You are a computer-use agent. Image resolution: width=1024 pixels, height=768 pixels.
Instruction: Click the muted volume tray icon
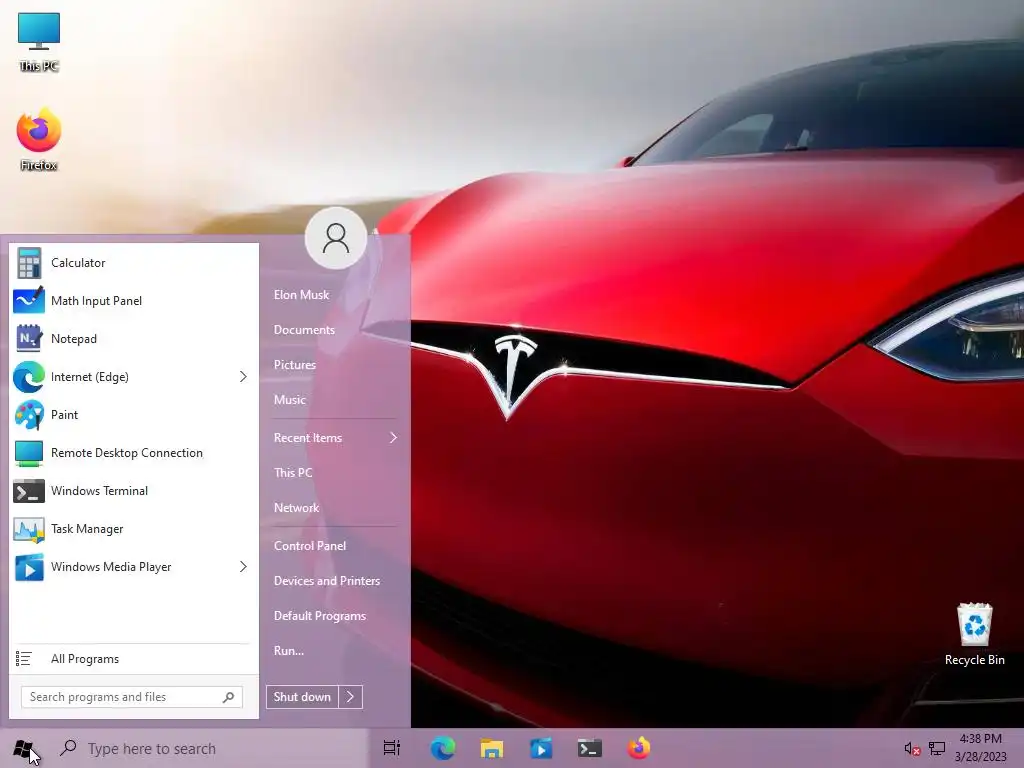click(x=912, y=748)
